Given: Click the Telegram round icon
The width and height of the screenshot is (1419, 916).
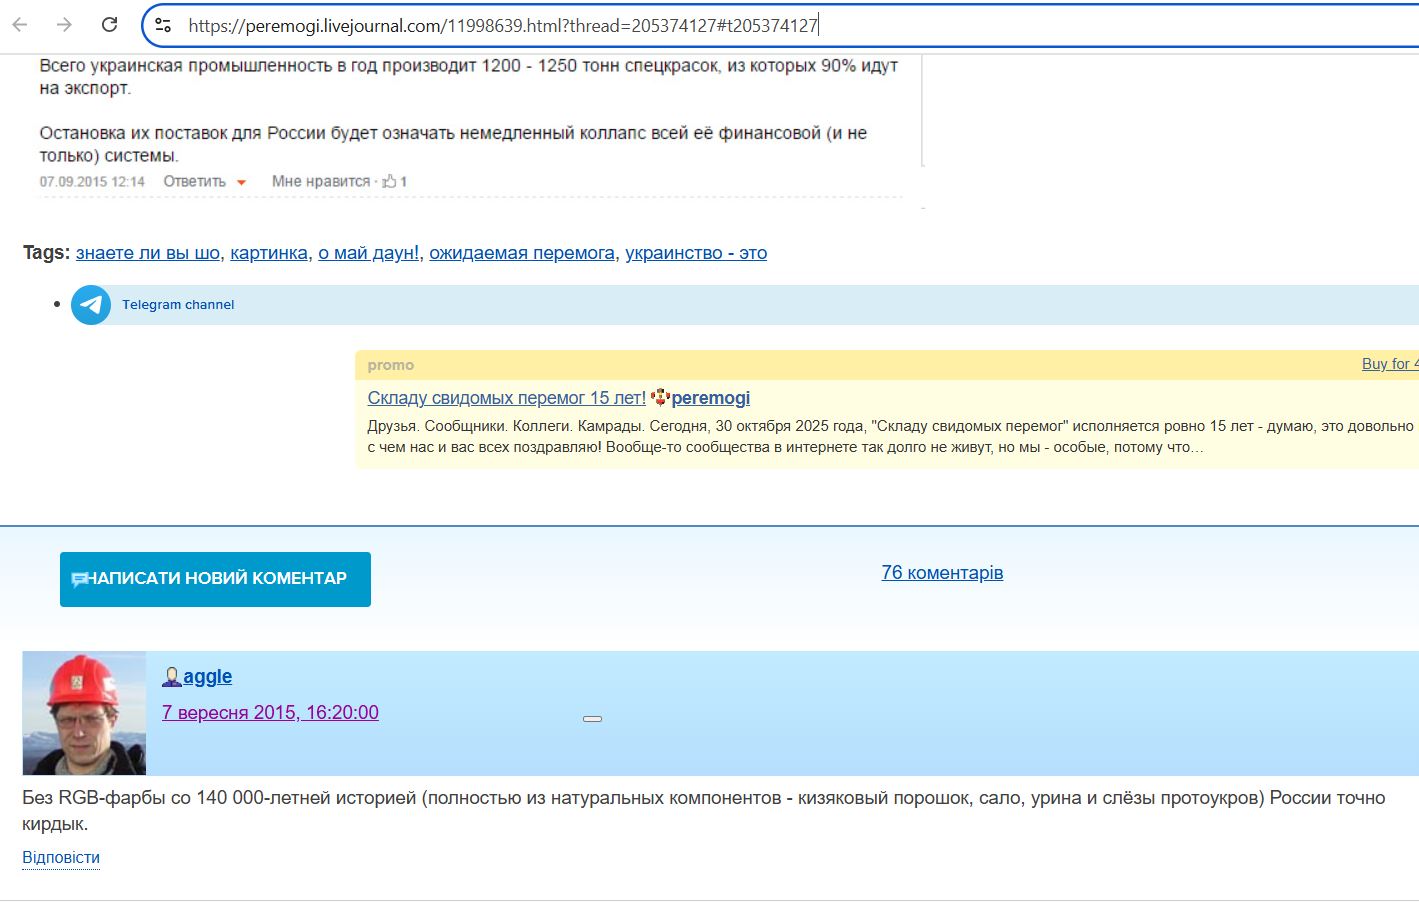Looking at the screenshot, I should point(91,305).
